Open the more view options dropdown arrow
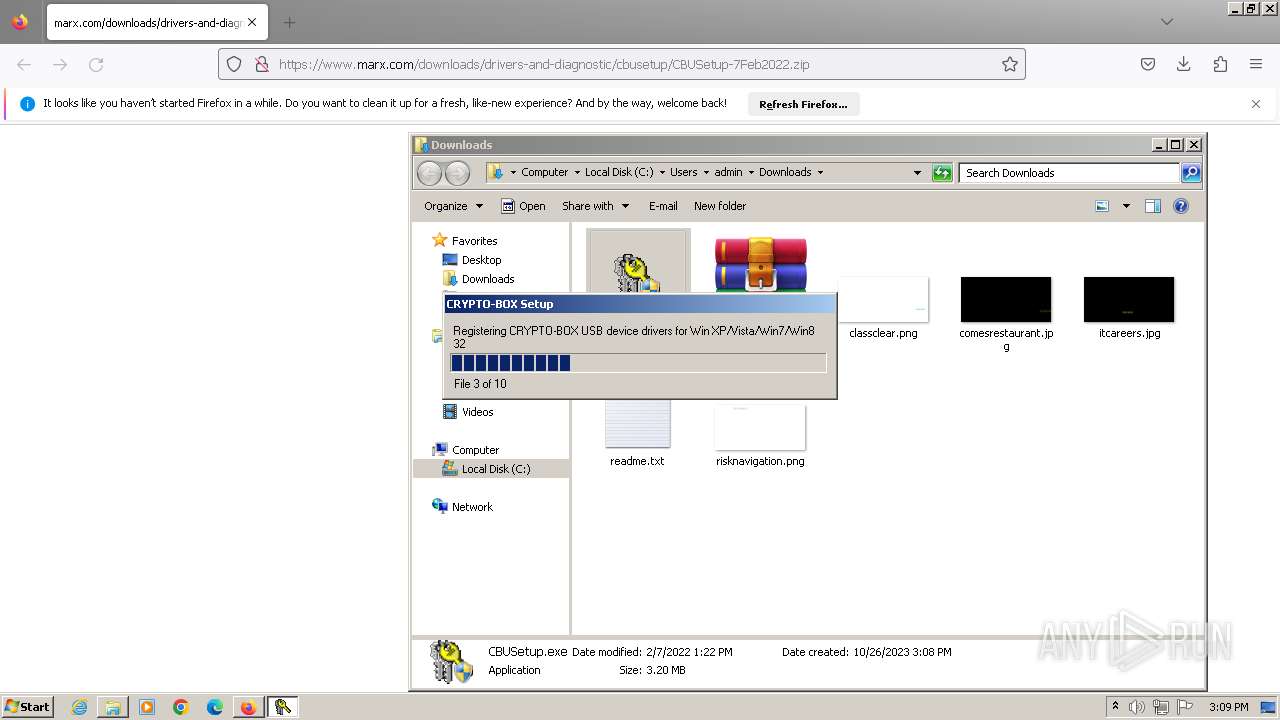1280x720 pixels. (x=1126, y=206)
